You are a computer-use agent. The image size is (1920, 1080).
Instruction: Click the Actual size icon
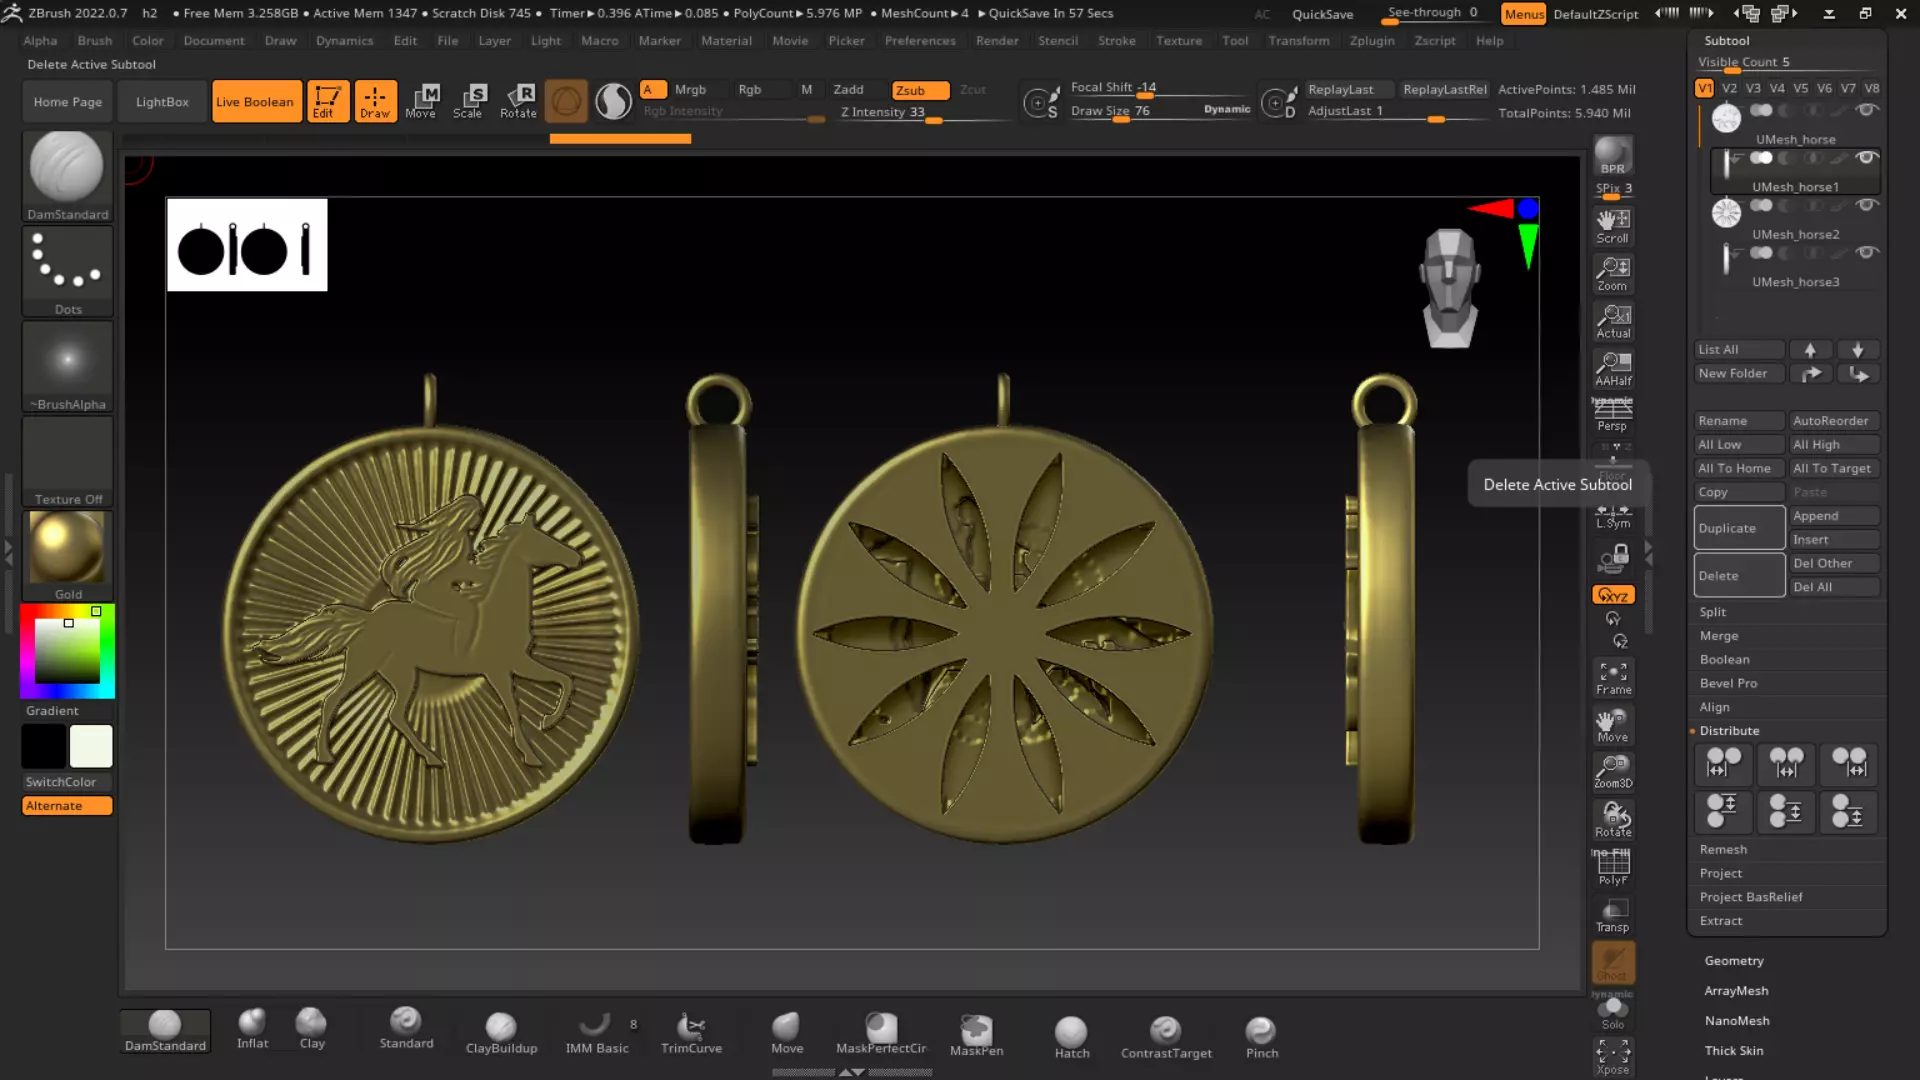pos(1612,321)
